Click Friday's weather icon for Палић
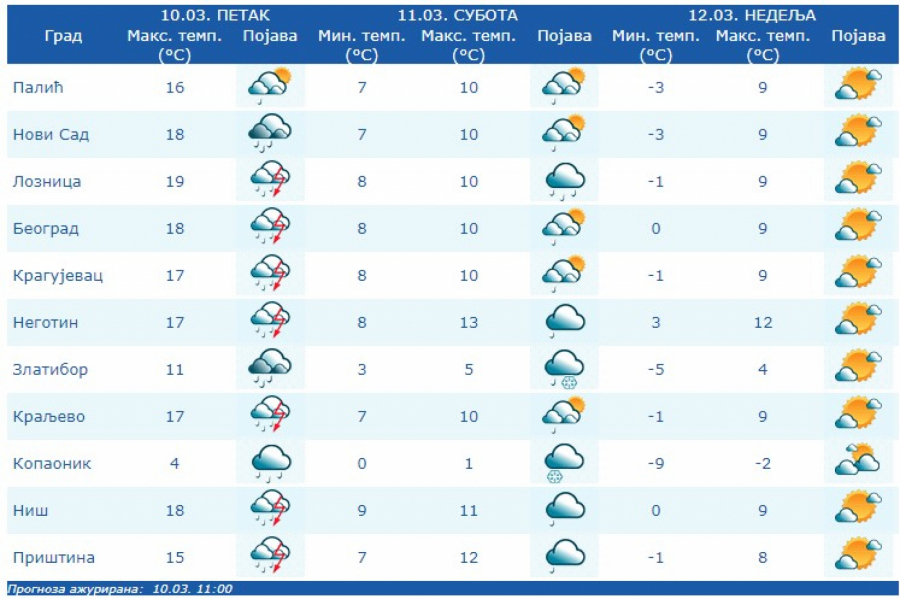 (270, 87)
